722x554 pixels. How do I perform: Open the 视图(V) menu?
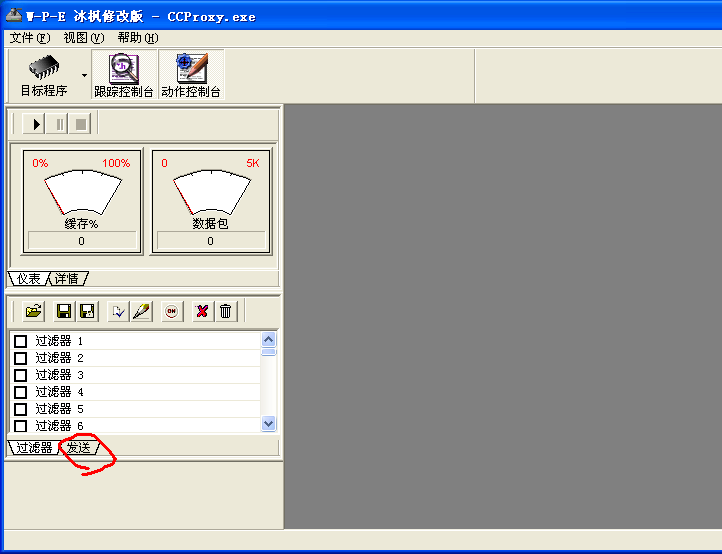(84, 38)
